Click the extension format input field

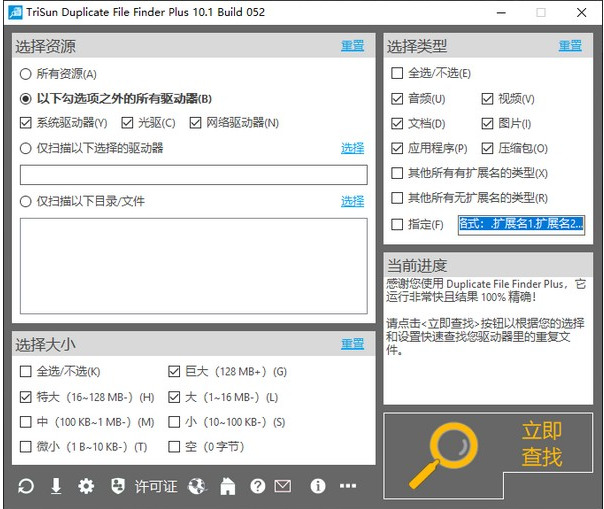click(x=521, y=225)
